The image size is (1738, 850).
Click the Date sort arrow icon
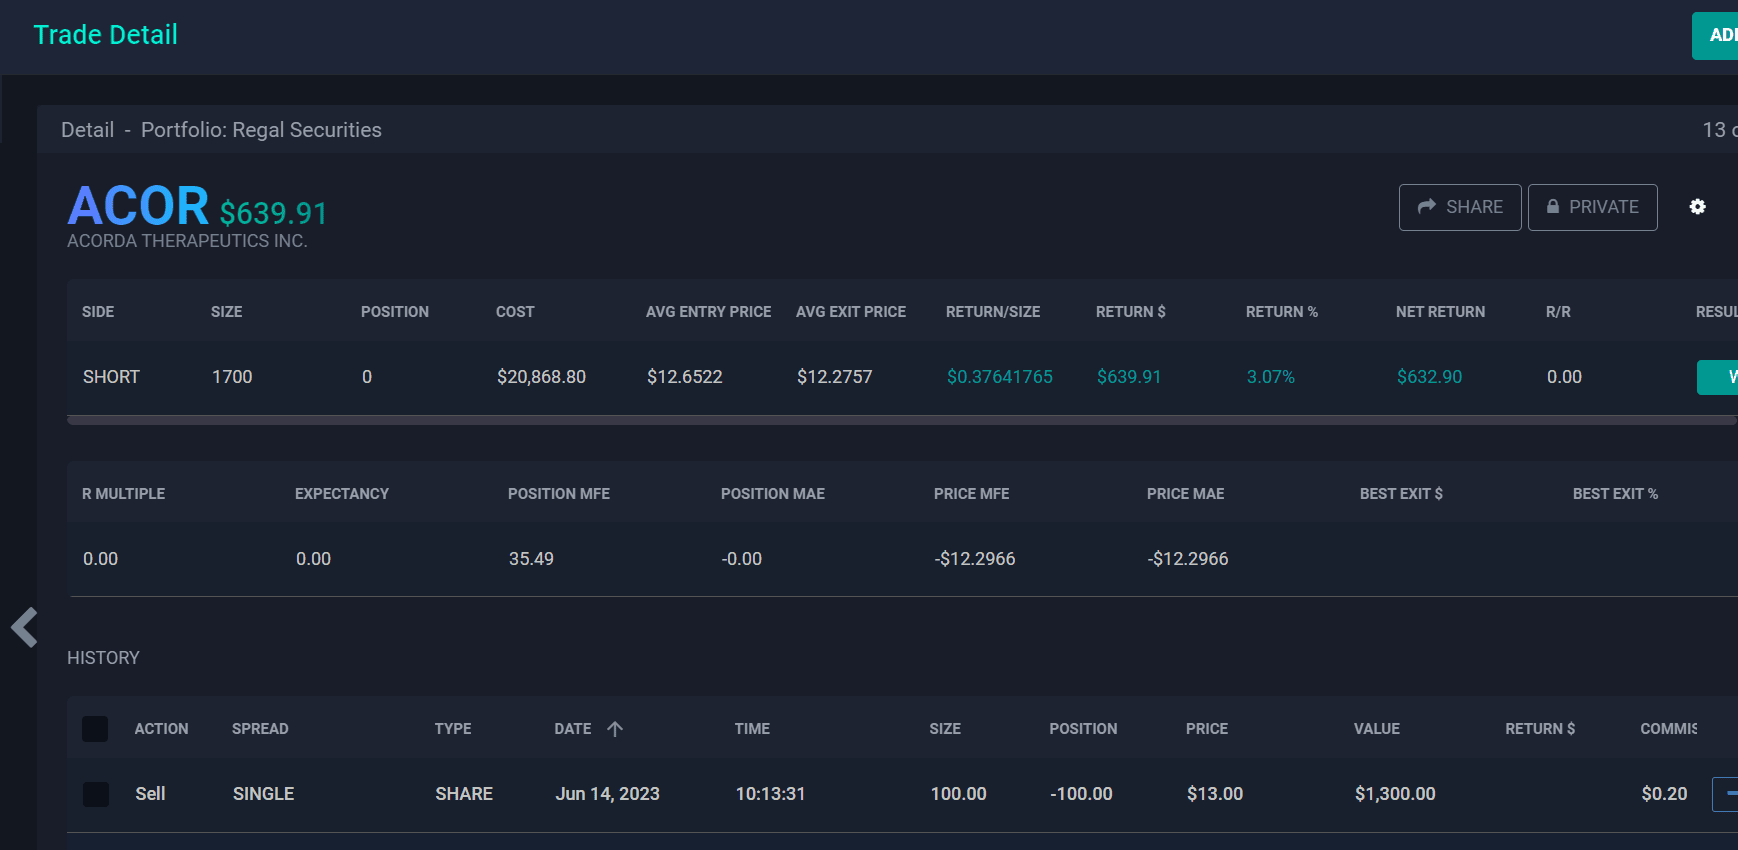(615, 729)
